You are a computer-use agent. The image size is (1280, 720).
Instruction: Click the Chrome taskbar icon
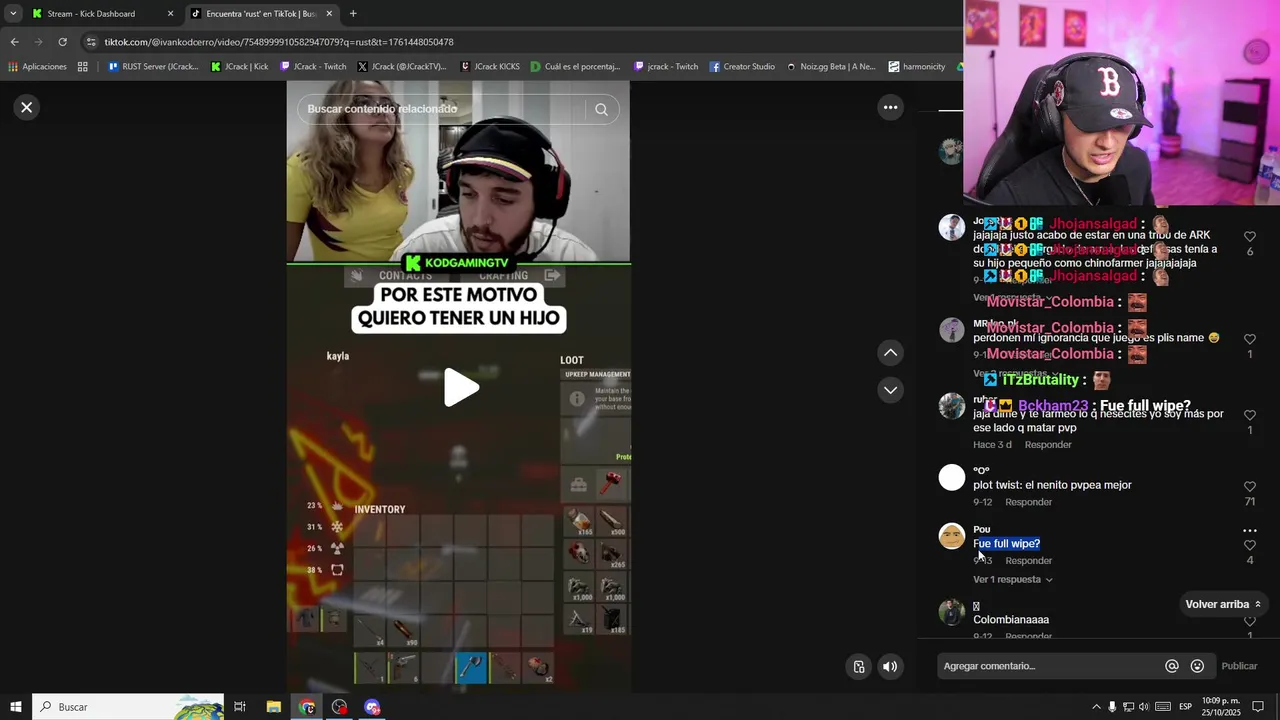[307, 707]
